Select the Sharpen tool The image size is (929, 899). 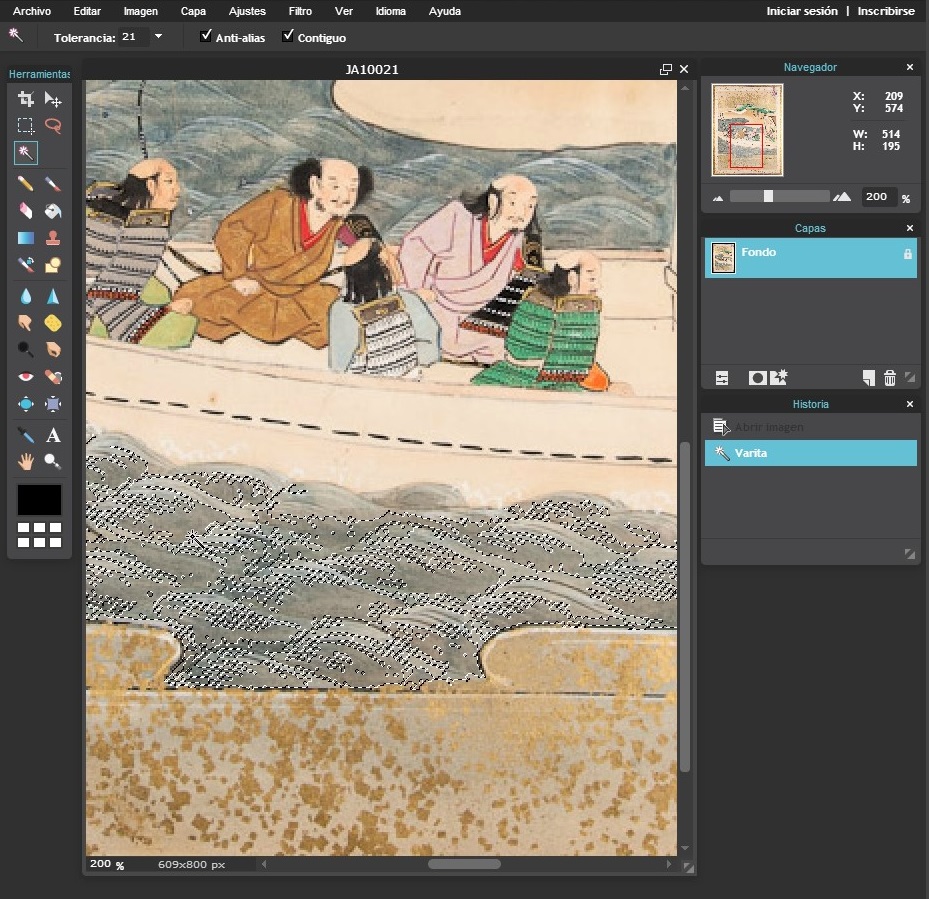click(53, 296)
